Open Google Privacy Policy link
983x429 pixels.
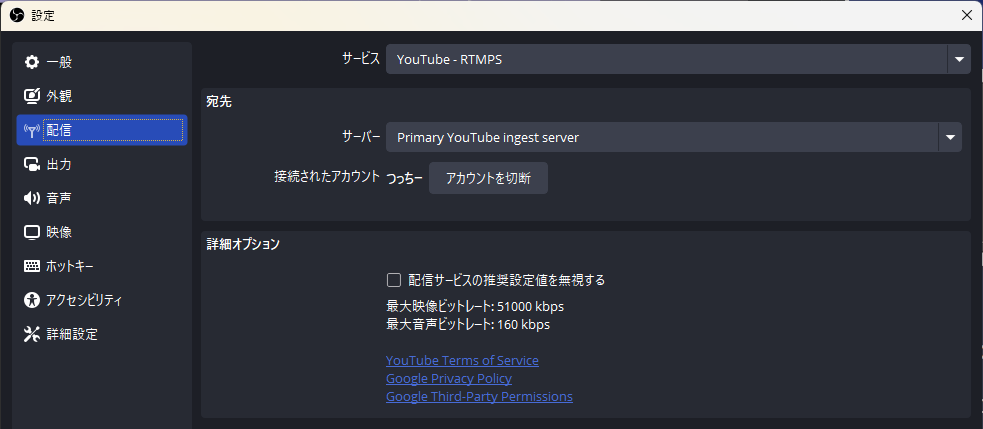tap(449, 379)
